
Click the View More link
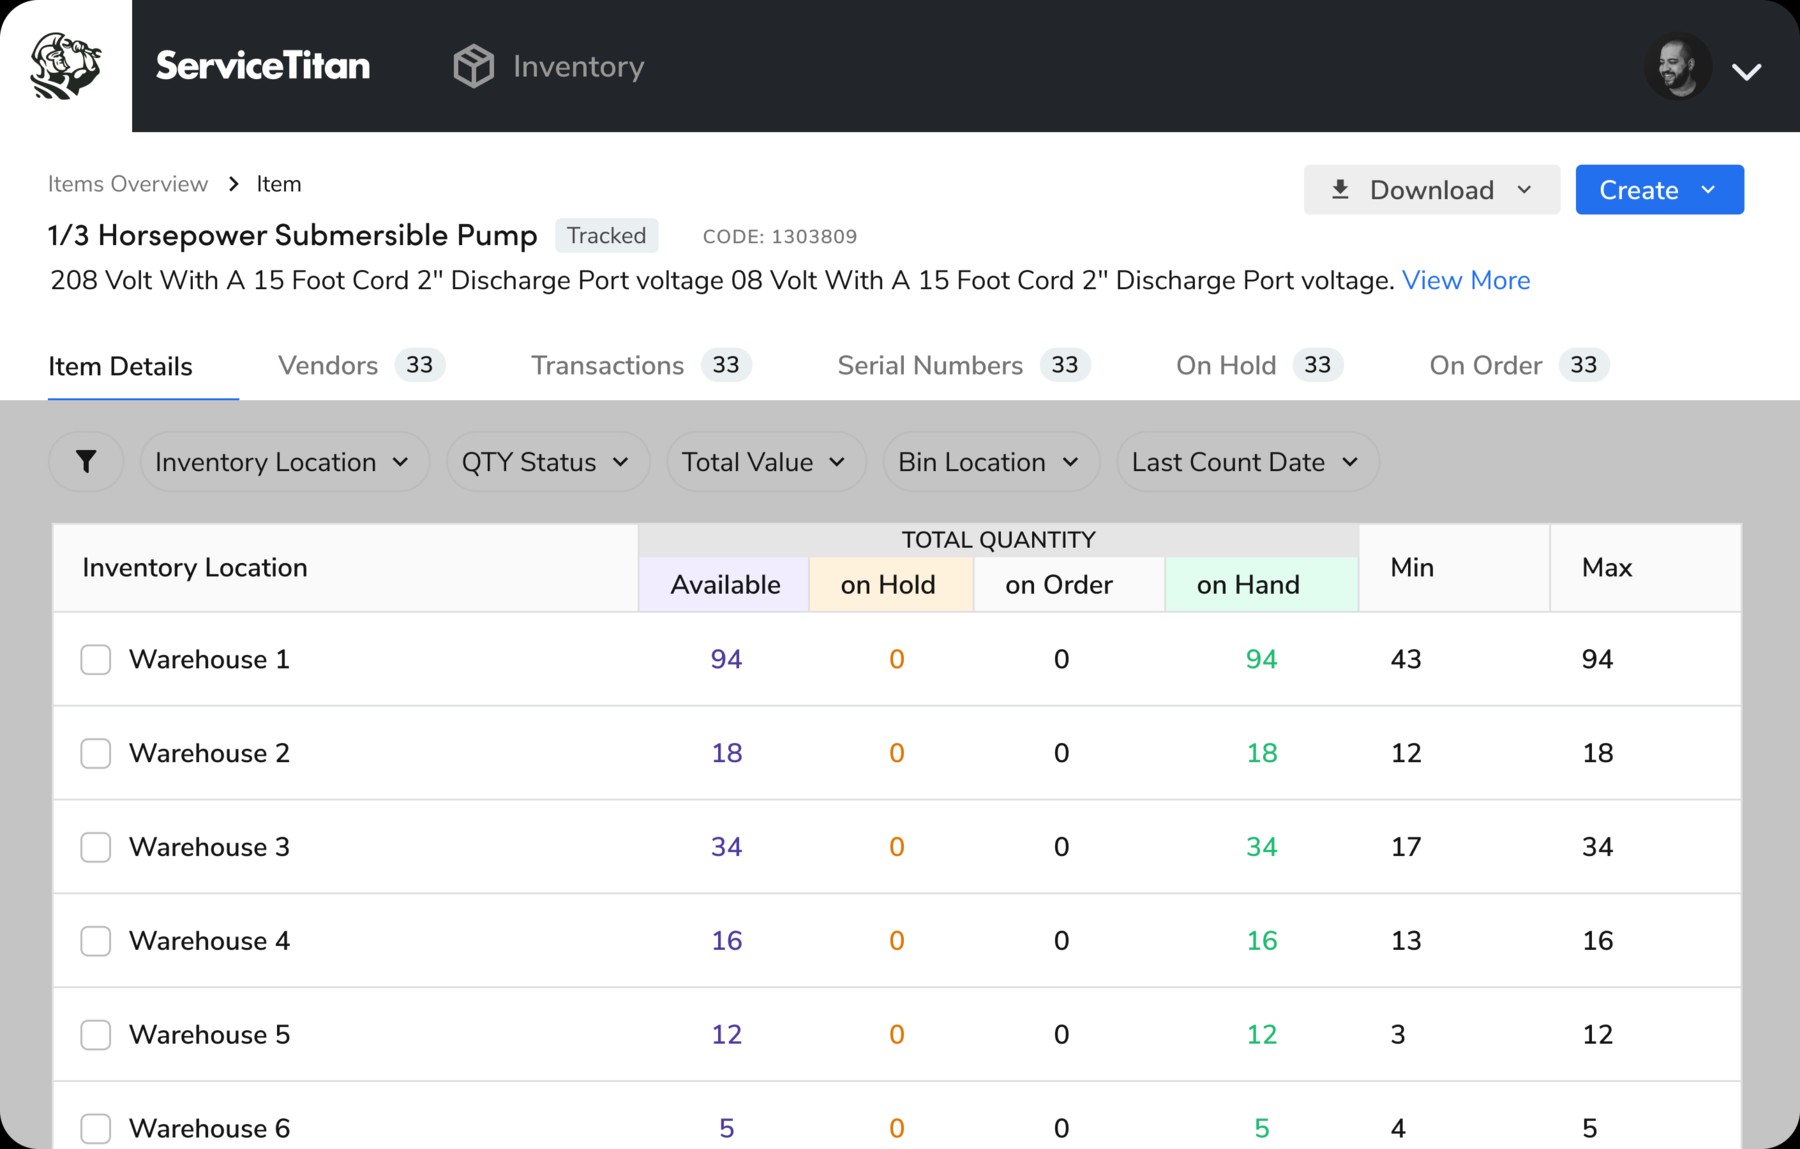pyautogui.click(x=1465, y=280)
